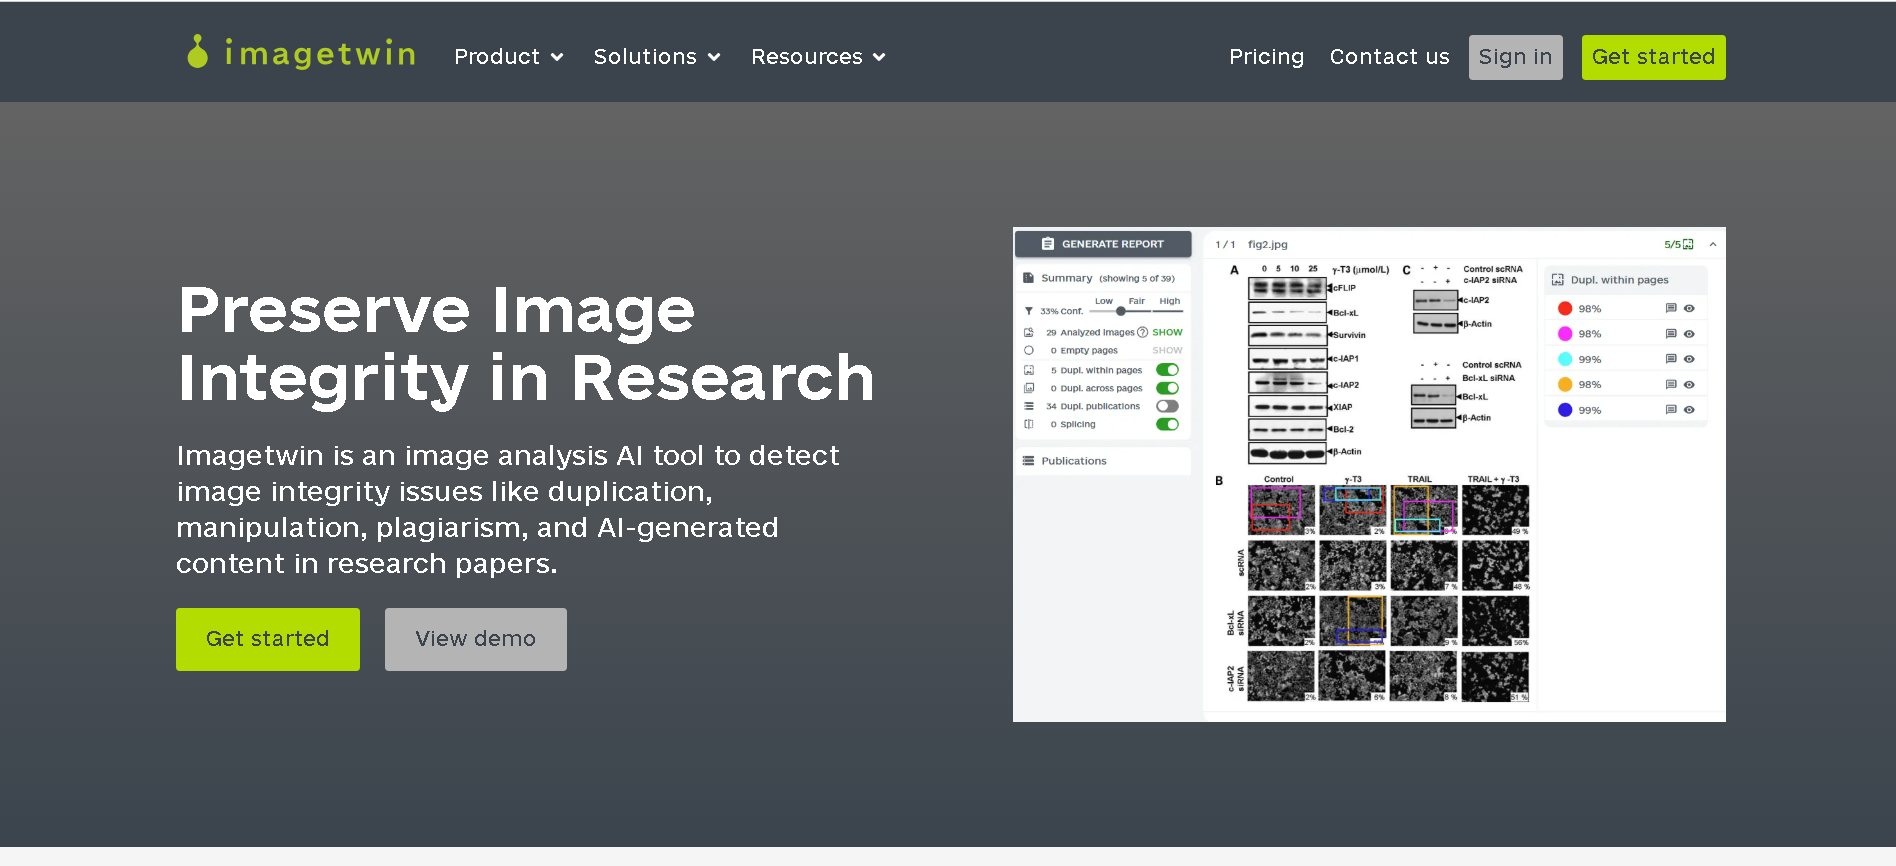This screenshot has height=866, width=1896.
Task: Click the Summary document icon
Action: coord(1028,278)
